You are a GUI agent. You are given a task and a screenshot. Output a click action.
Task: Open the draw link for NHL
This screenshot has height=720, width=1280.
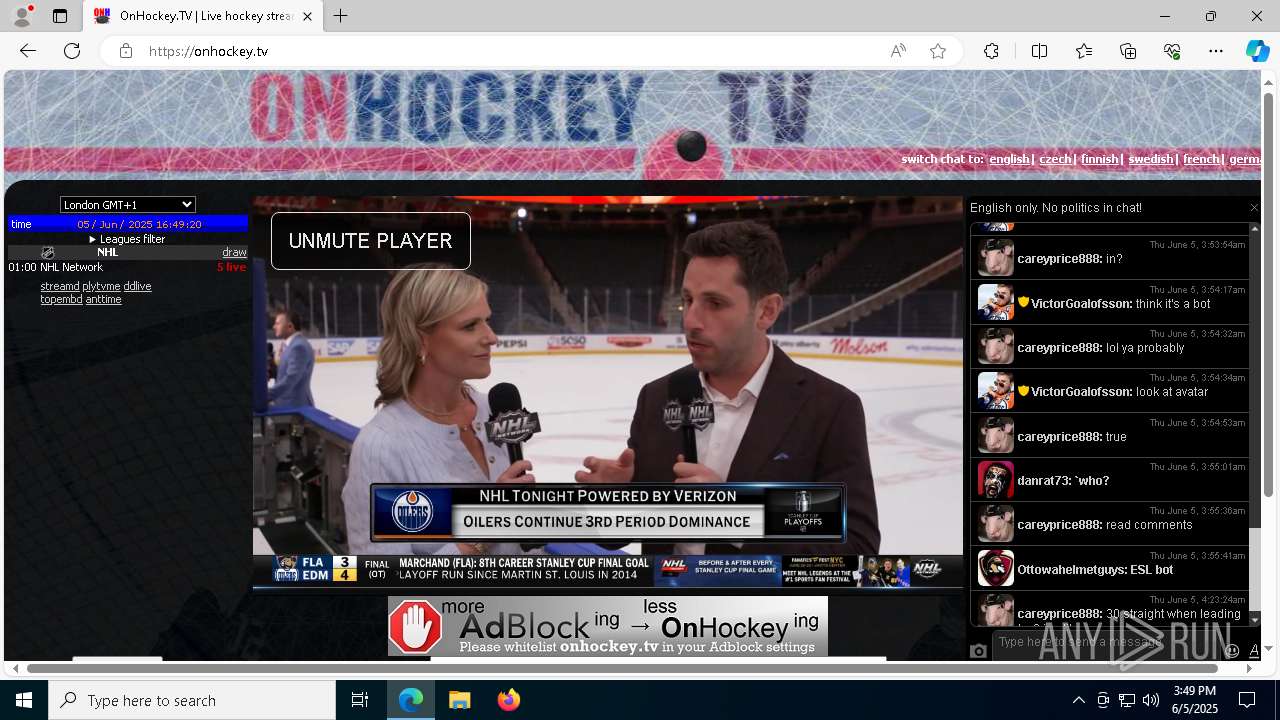[234, 252]
